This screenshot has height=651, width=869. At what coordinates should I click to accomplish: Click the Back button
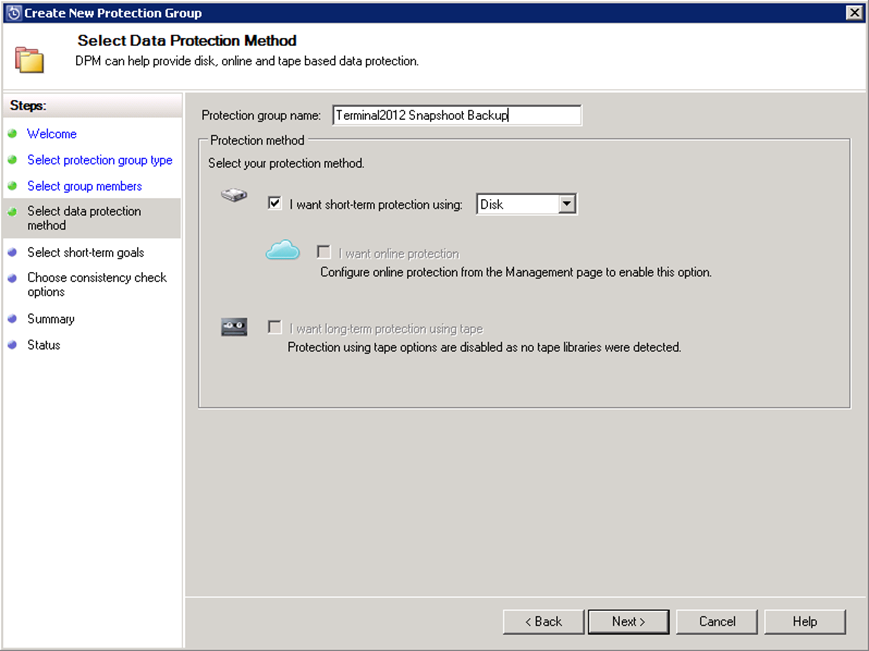pos(543,622)
